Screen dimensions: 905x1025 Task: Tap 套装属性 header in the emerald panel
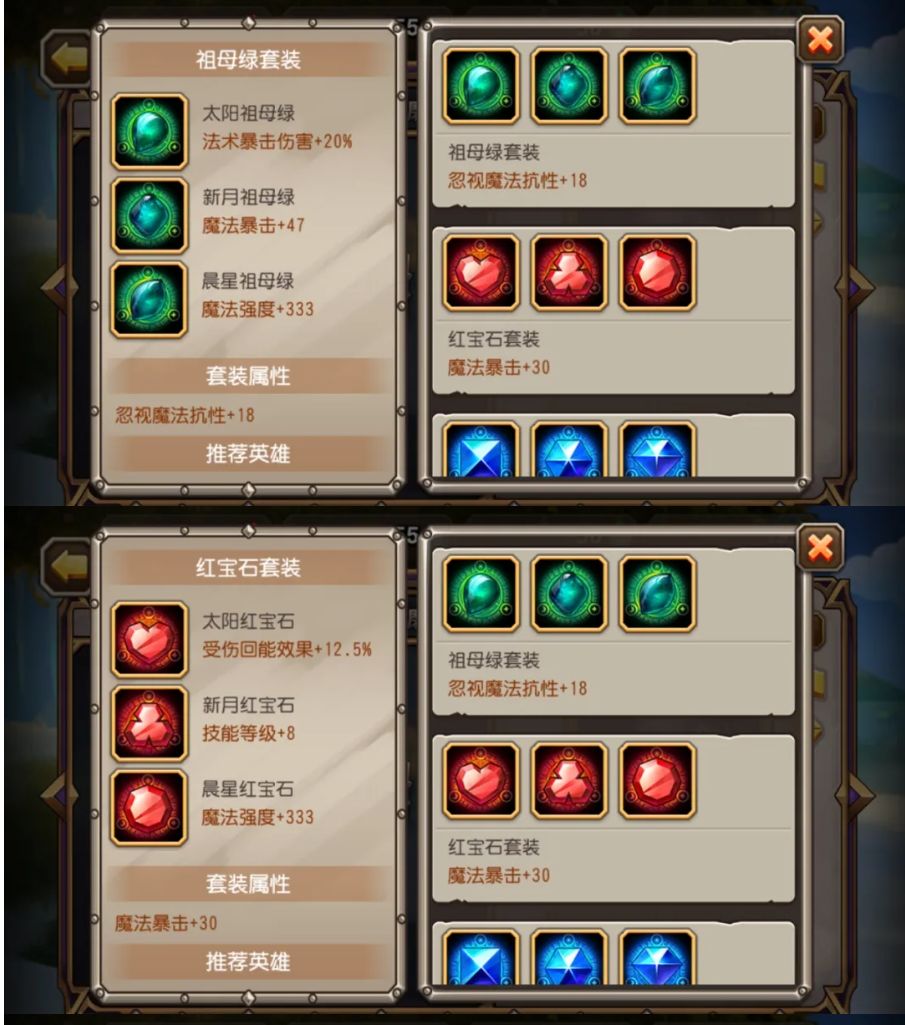(x=248, y=376)
